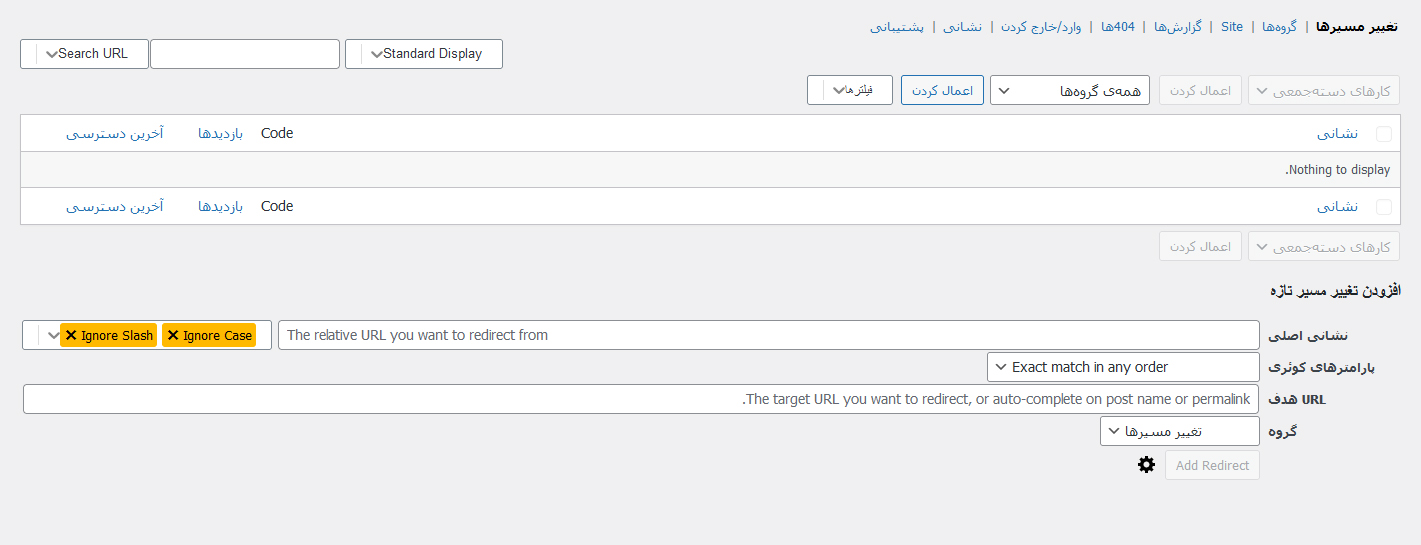Open the فیلترها filters dropdown

[x=850, y=90]
